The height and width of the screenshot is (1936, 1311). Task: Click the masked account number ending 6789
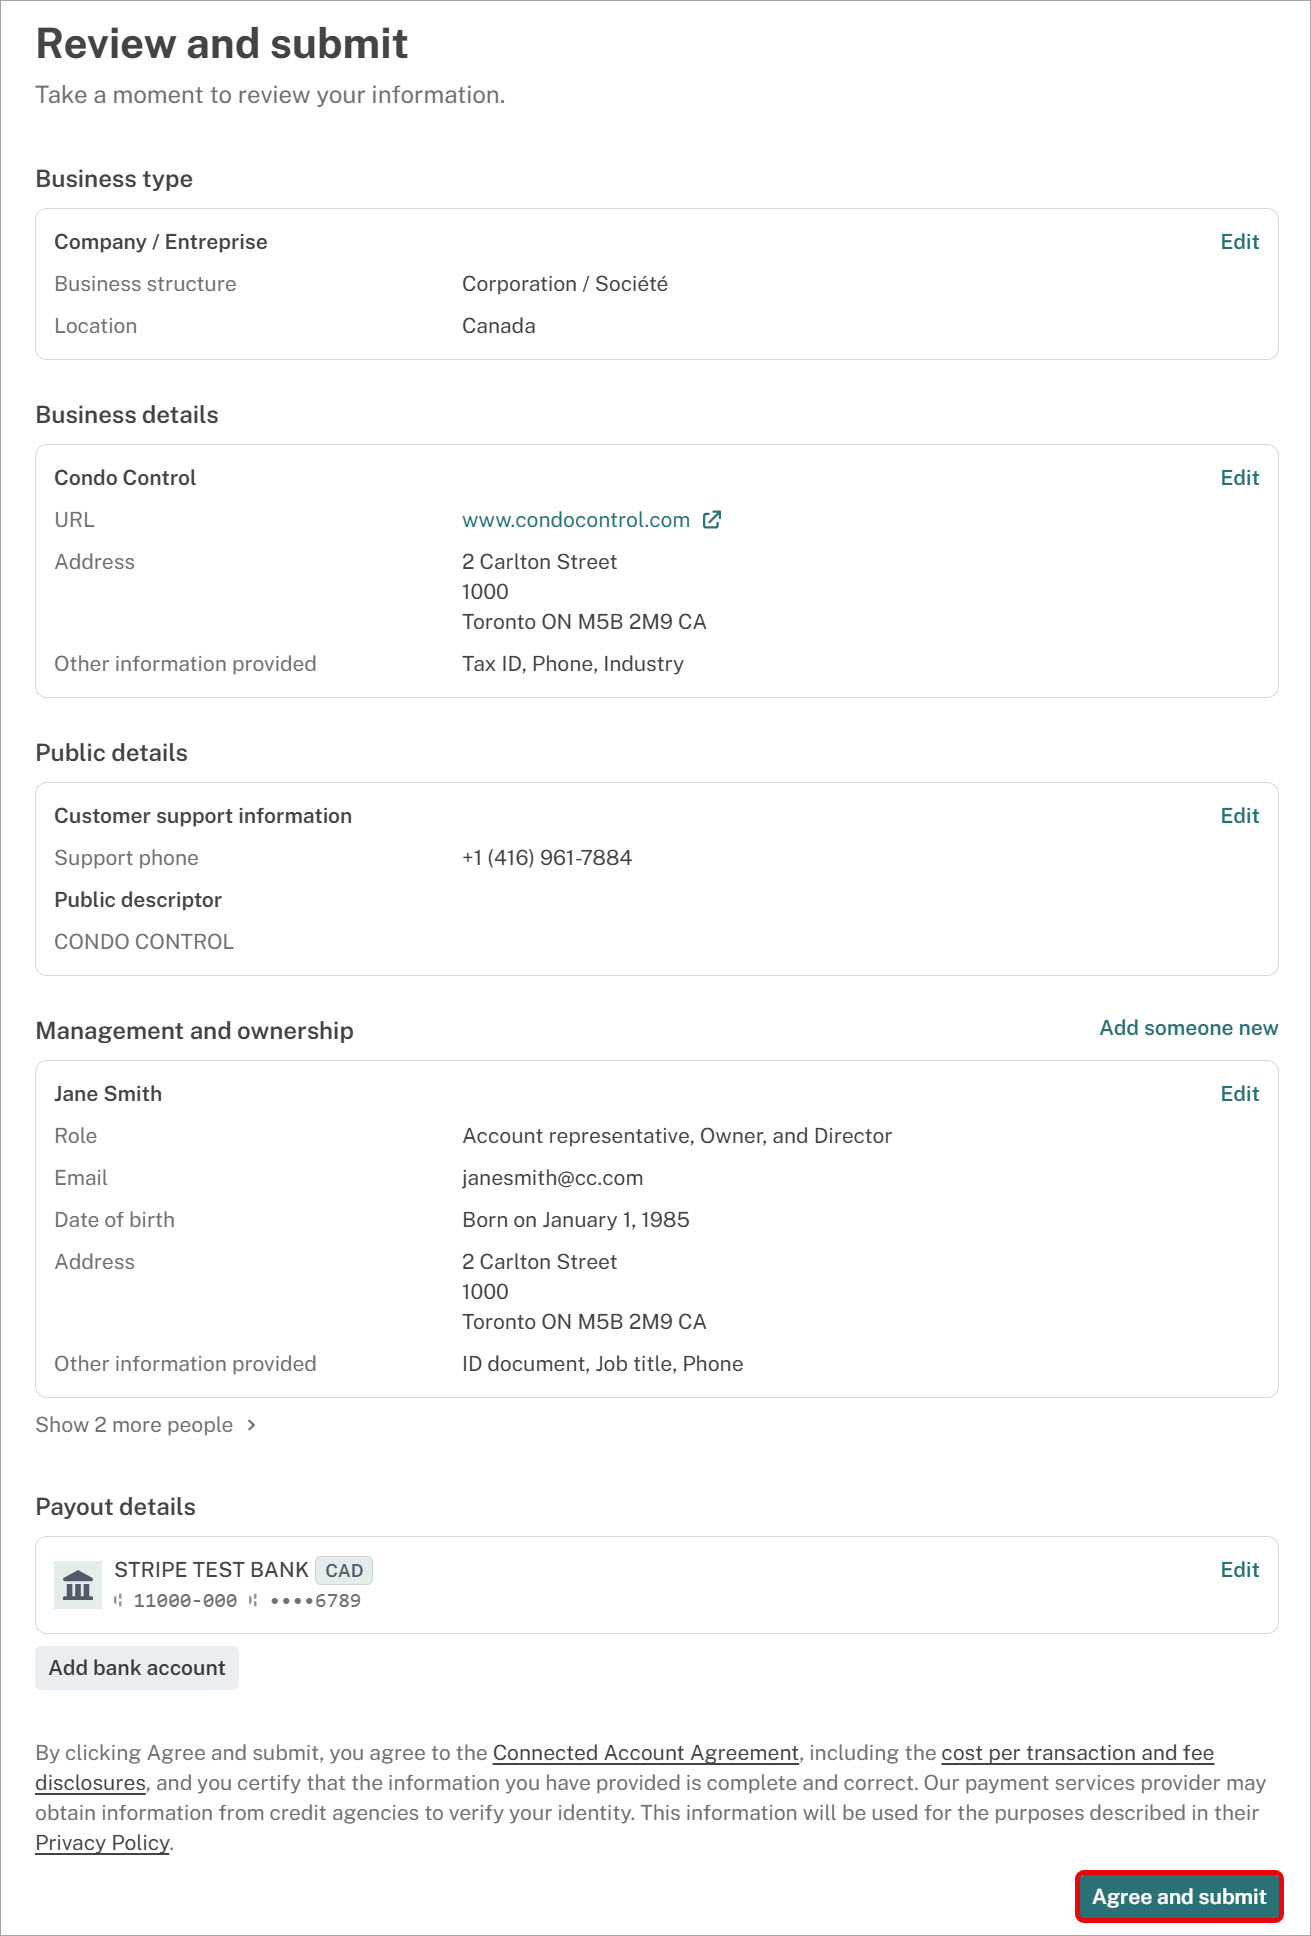[315, 1601]
